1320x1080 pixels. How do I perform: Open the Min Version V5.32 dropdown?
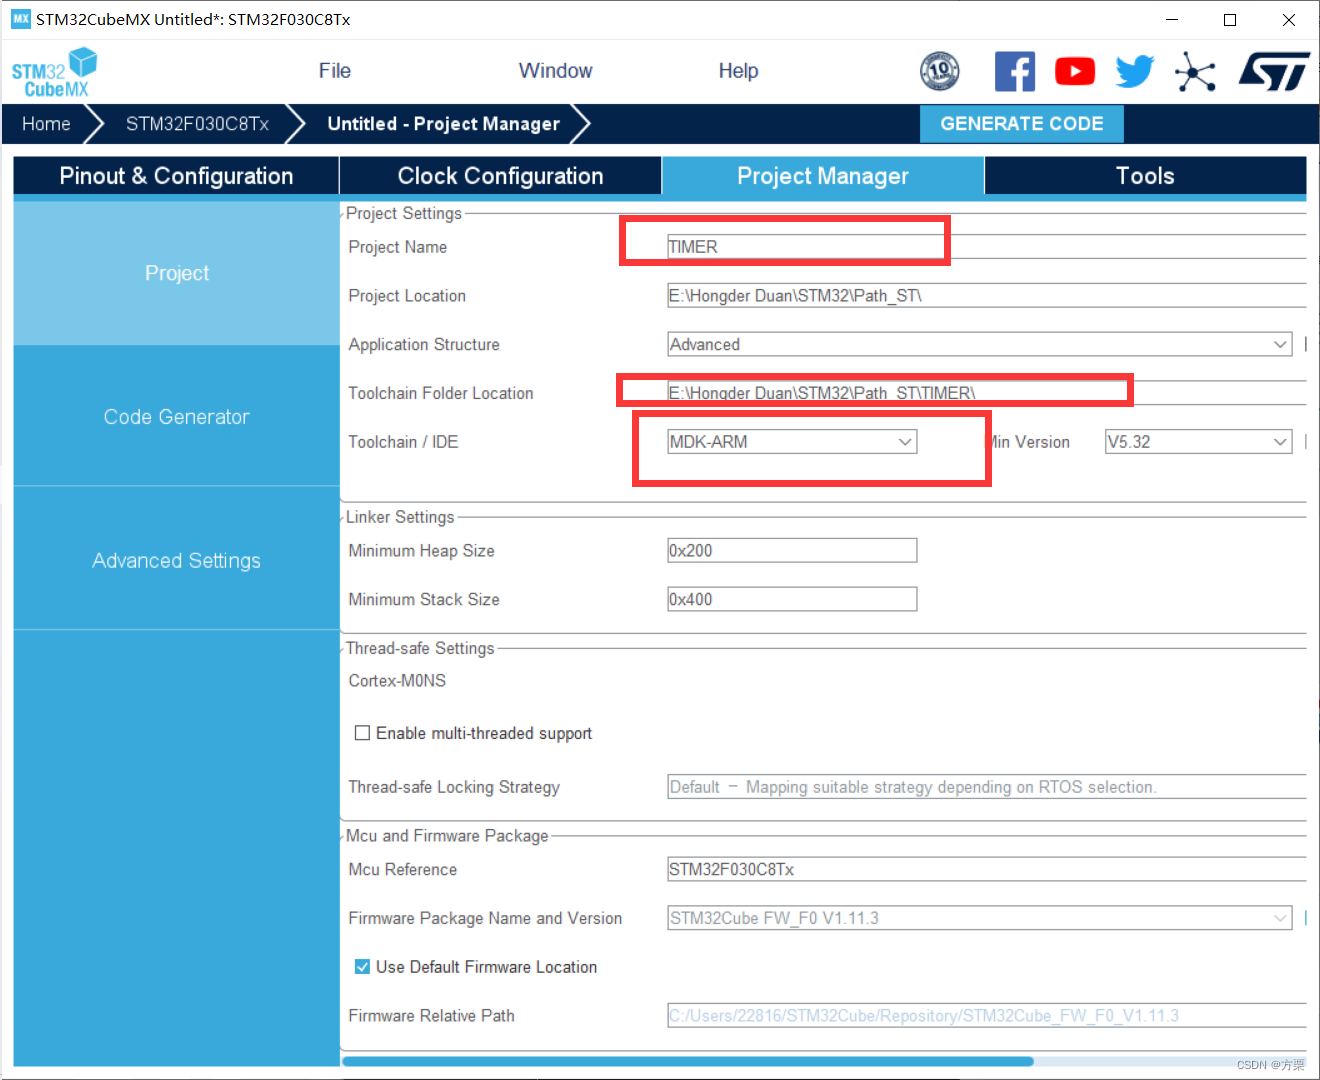click(x=1198, y=442)
